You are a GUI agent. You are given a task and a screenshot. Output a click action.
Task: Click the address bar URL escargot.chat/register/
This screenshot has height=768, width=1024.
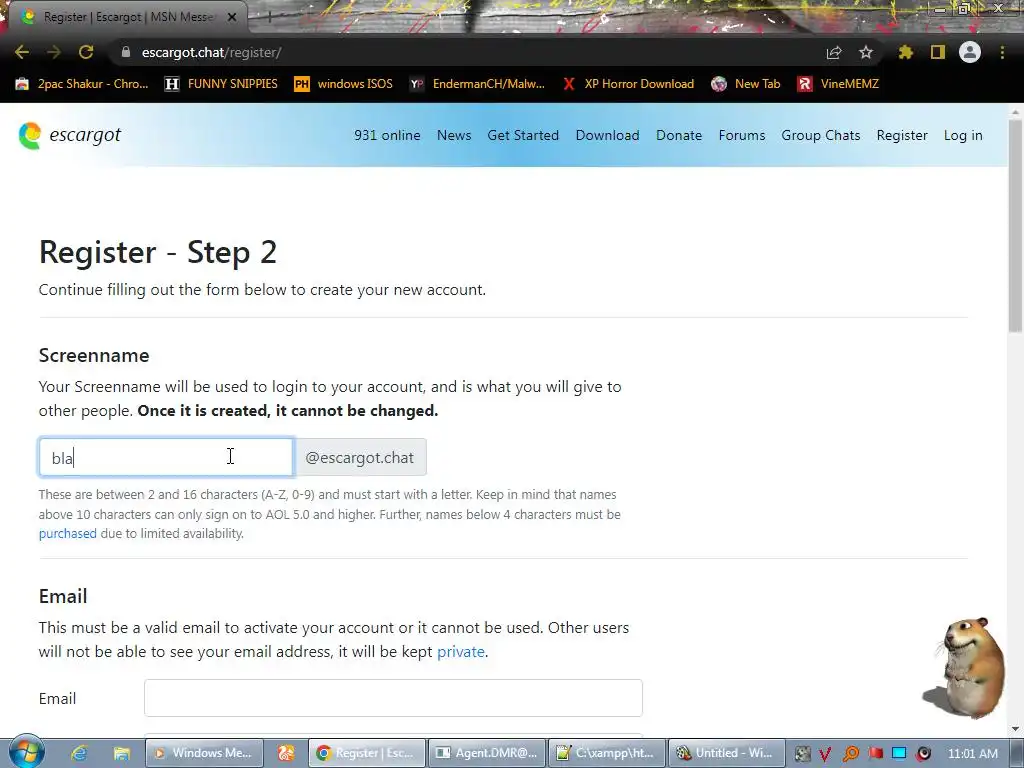point(212,52)
